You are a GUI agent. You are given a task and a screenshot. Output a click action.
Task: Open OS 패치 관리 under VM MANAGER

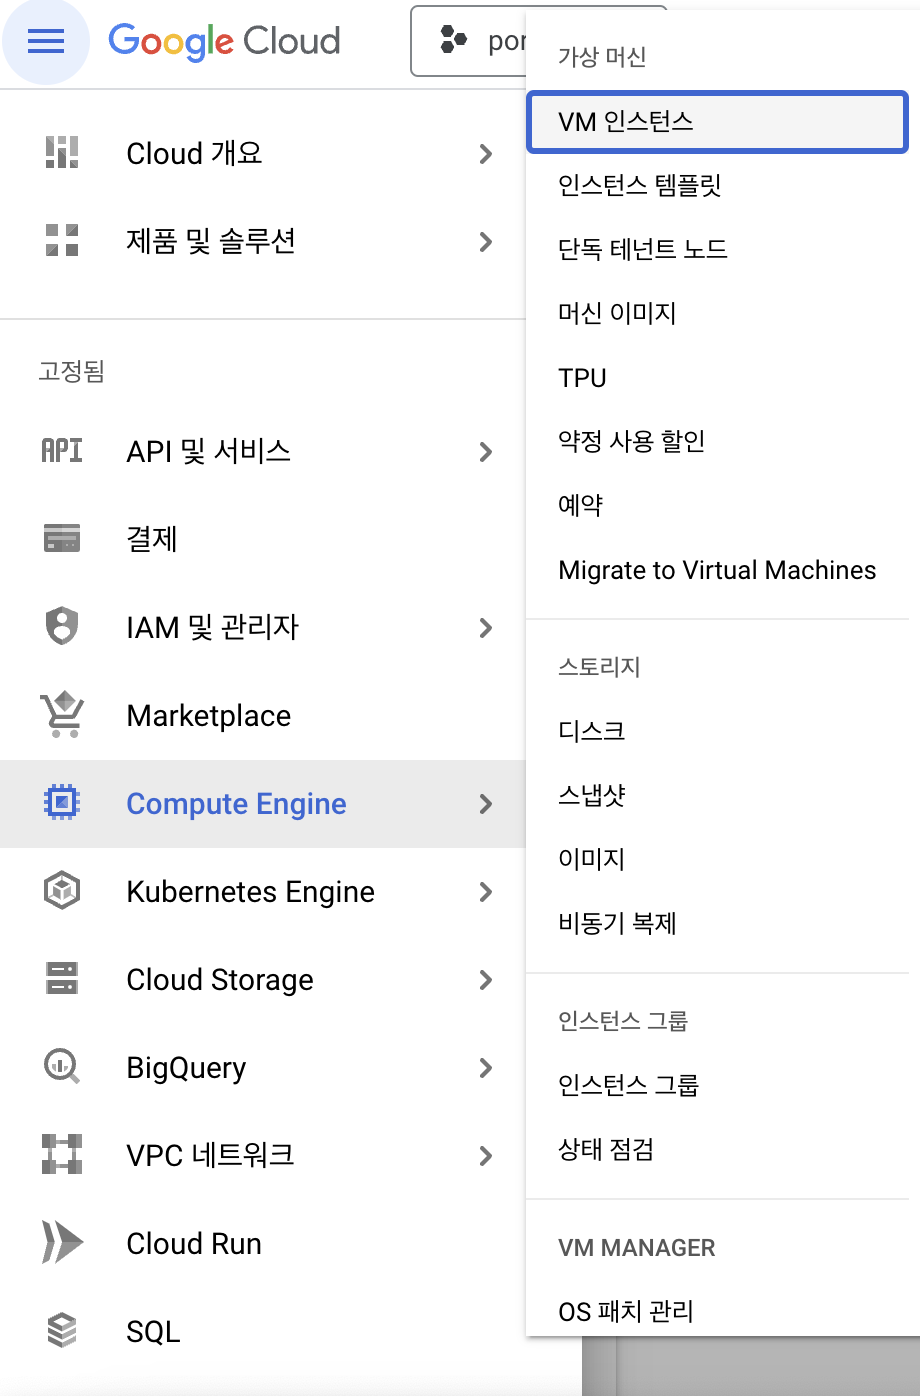coord(717,1311)
